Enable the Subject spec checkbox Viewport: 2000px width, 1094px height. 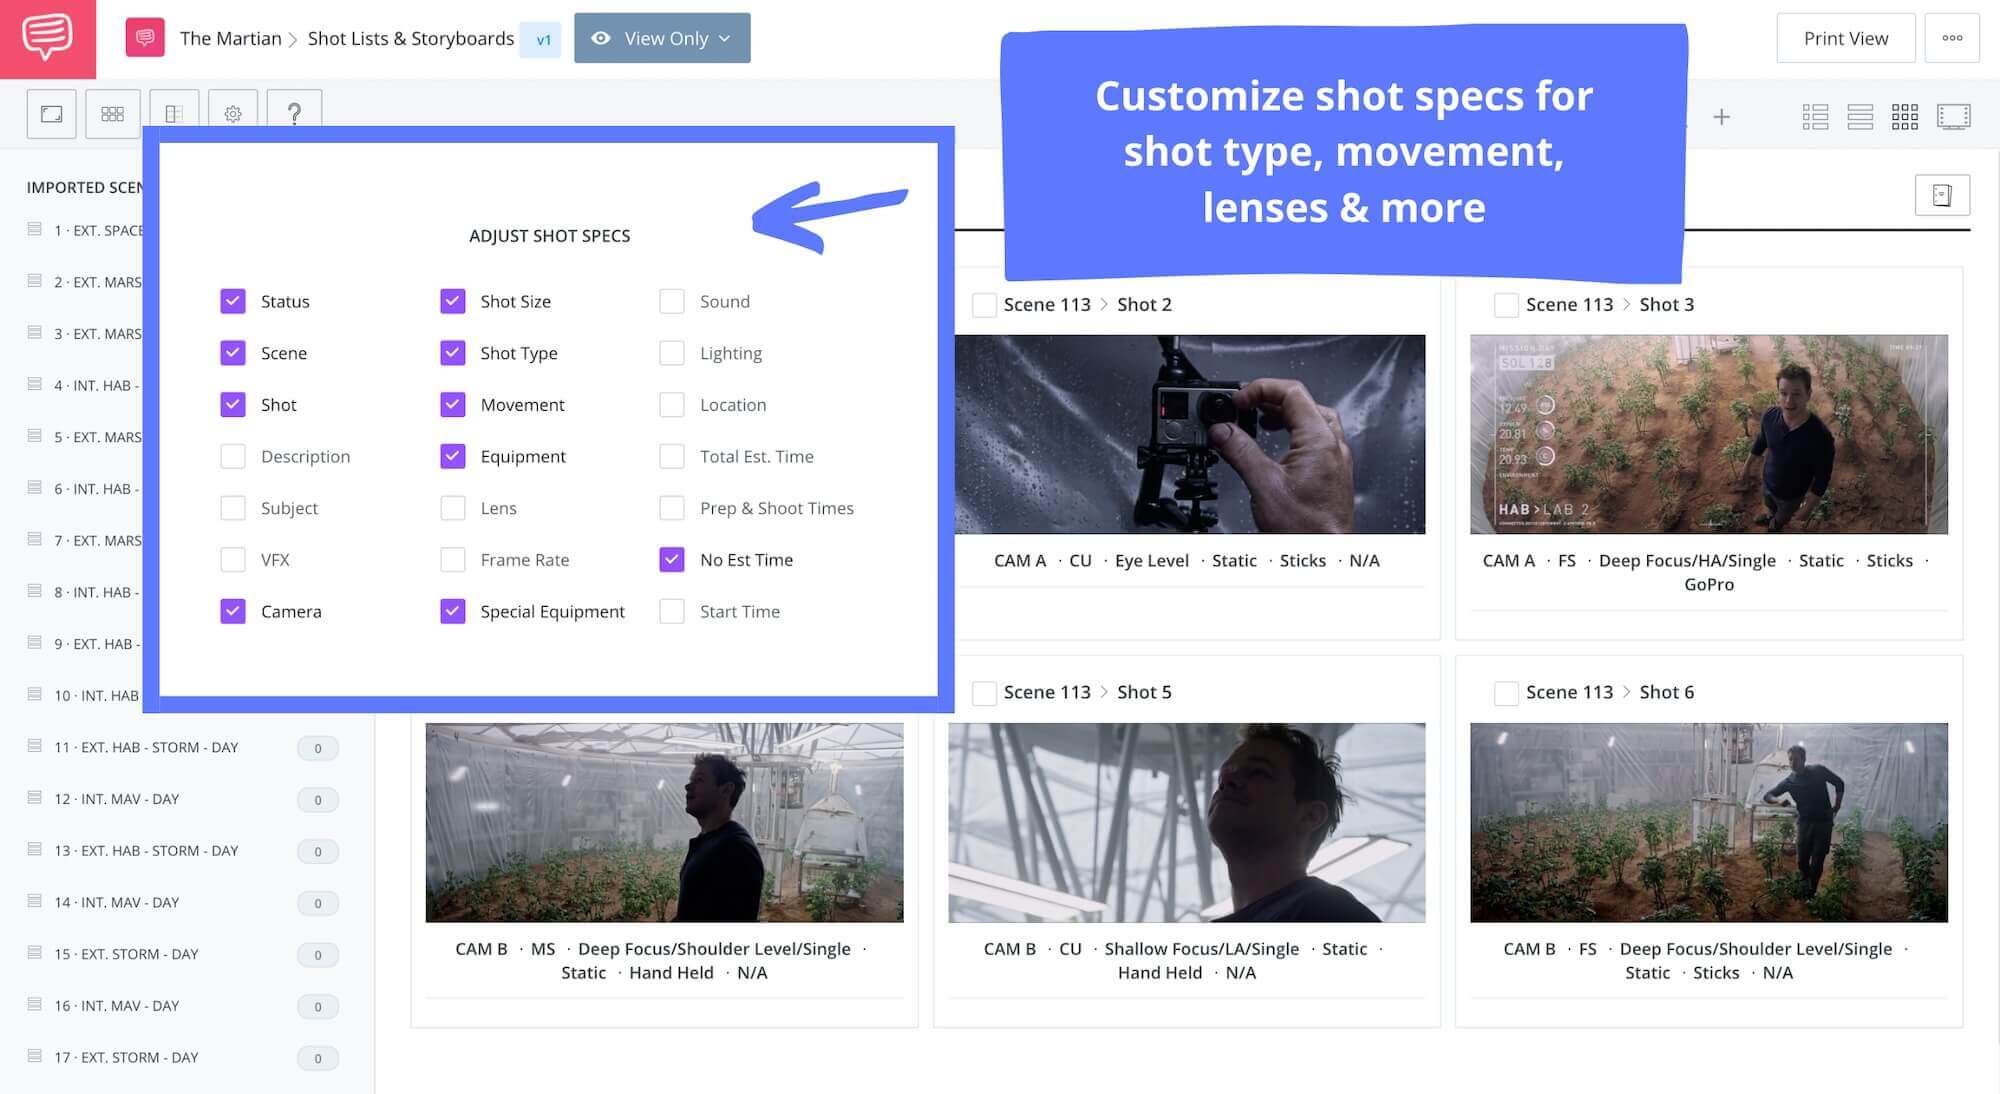(233, 508)
